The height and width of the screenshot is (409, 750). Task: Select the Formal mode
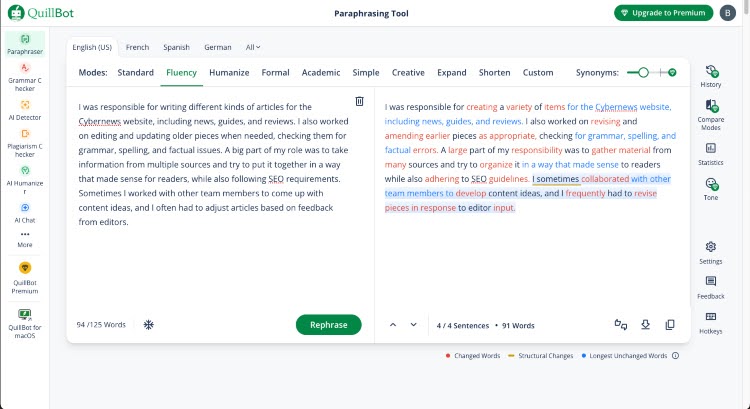coord(275,73)
